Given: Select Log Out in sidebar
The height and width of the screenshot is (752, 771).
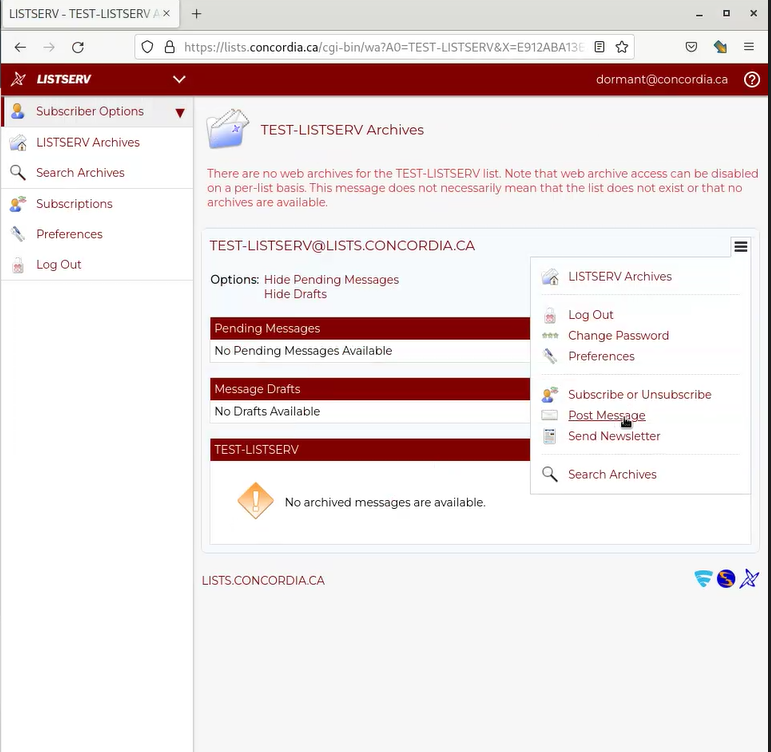Looking at the screenshot, I should 59,265.
